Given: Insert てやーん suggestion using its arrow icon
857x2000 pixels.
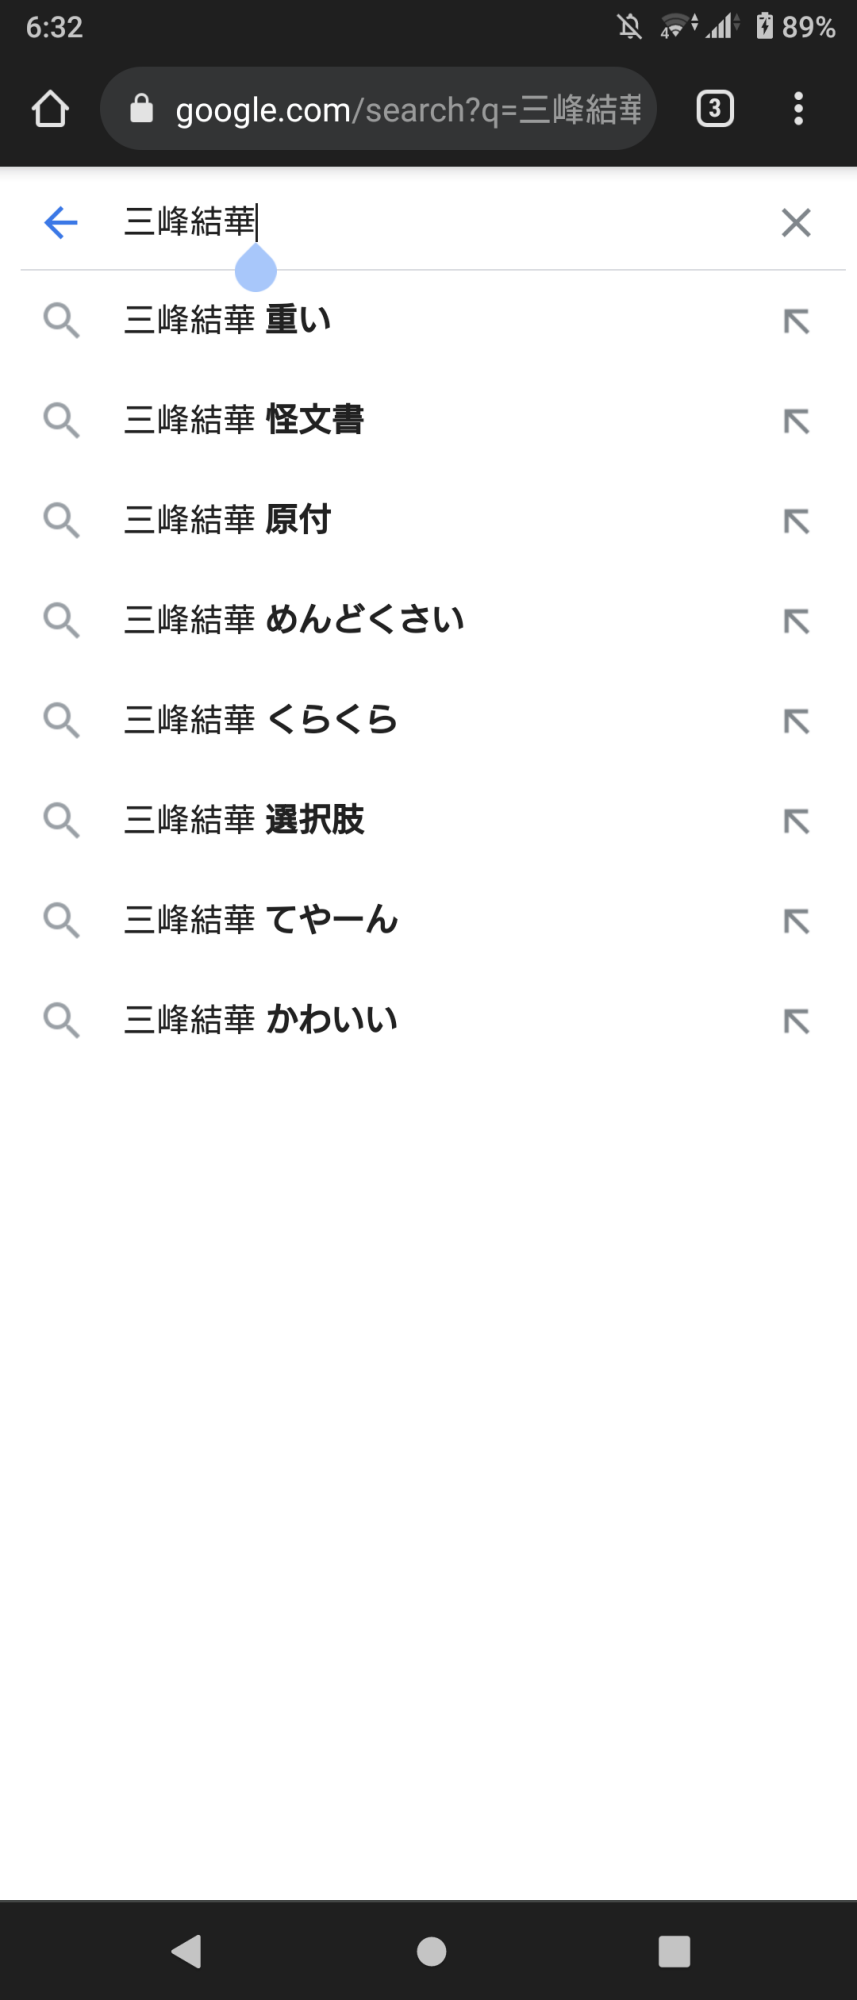Looking at the screenshot, I should point(796,921).
